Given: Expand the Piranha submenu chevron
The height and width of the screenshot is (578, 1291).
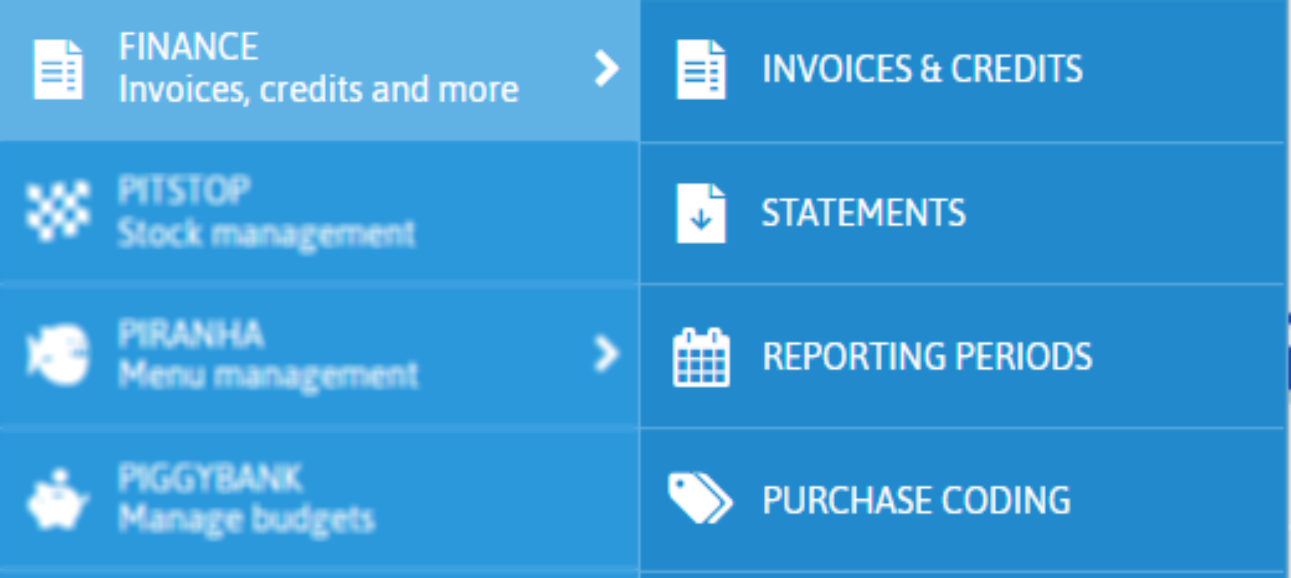Looking at the screenshot, I should [606, 354].
